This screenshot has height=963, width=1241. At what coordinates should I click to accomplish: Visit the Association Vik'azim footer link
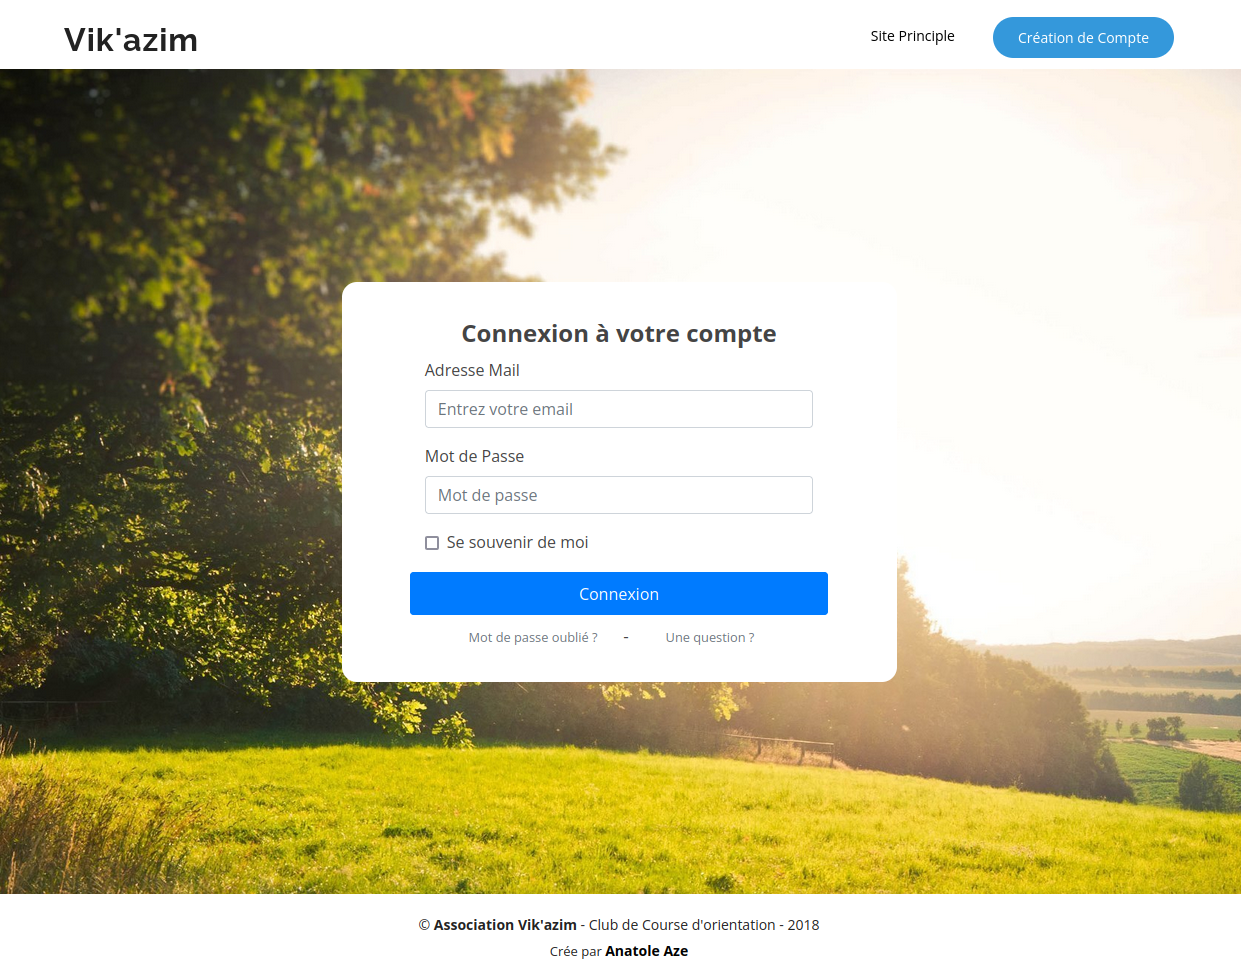click(505, 925)
